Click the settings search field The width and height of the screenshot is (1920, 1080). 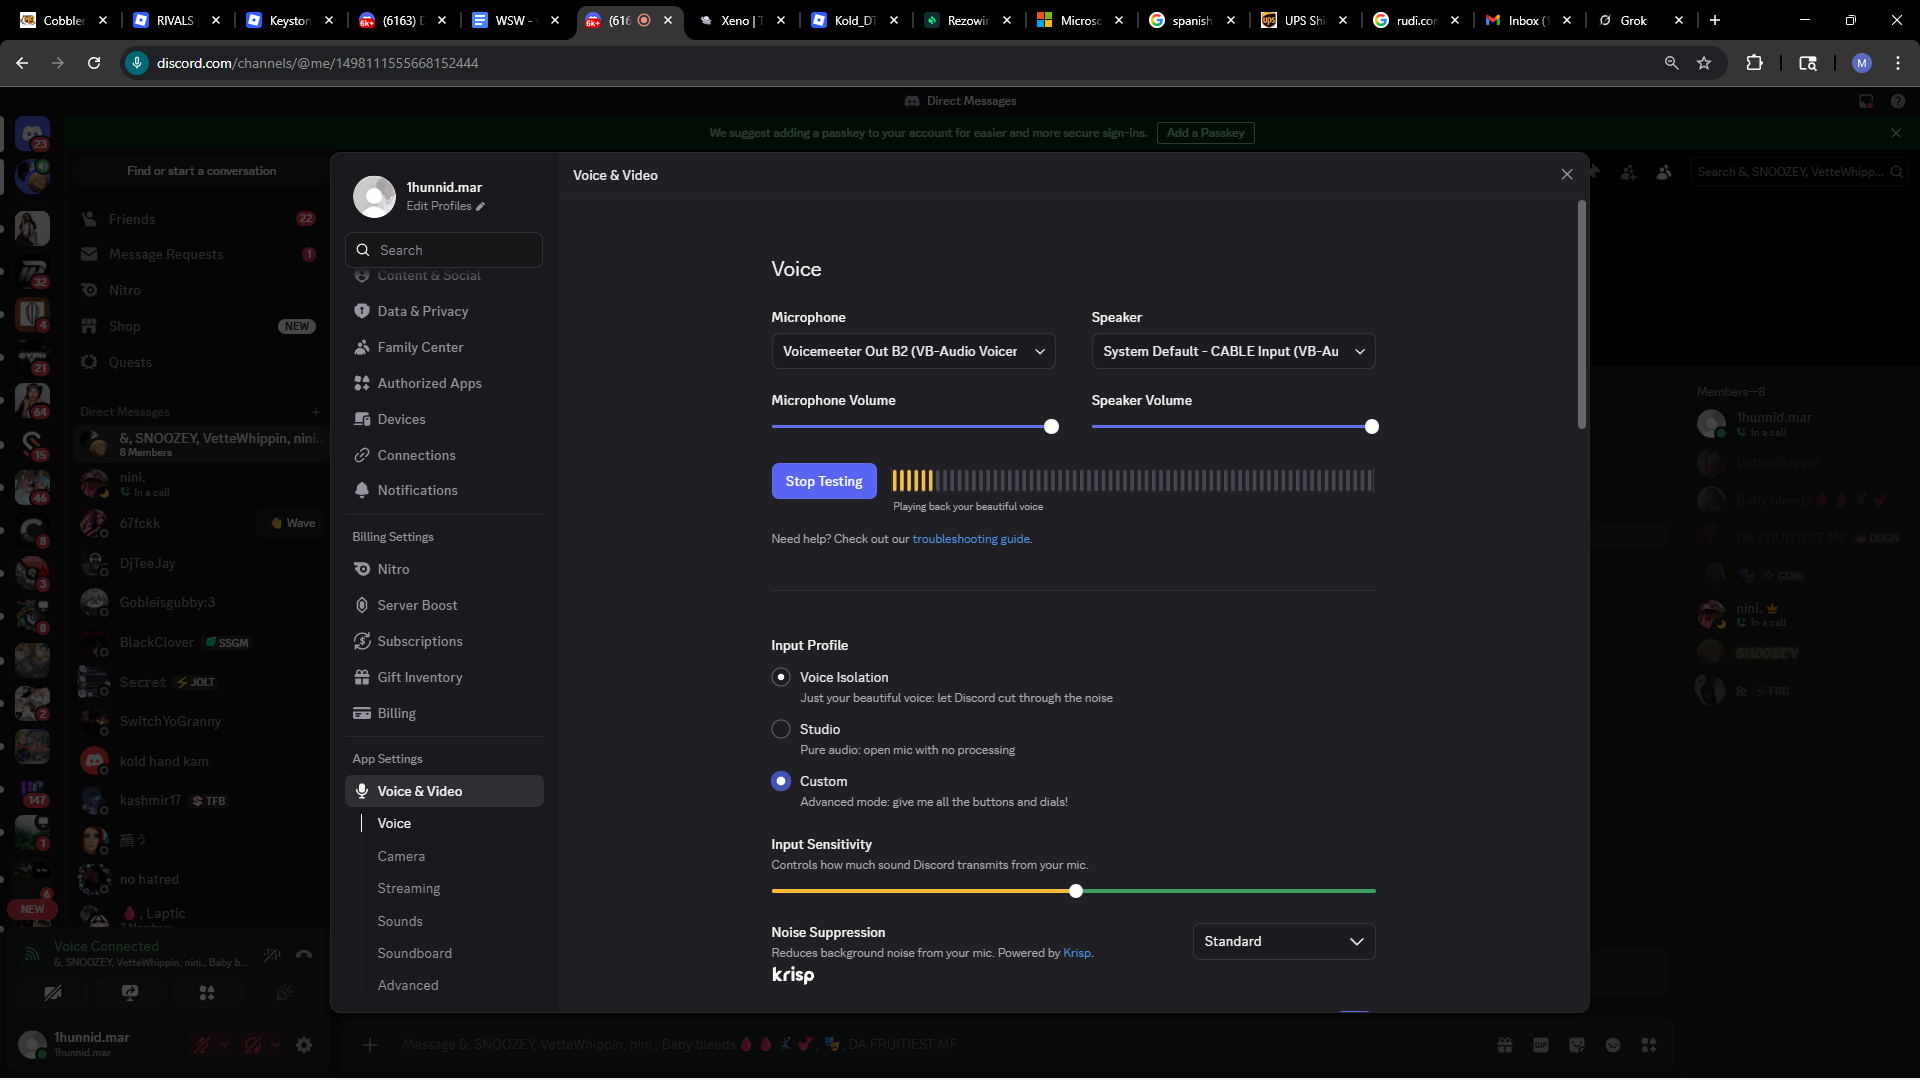click(444, 250)
